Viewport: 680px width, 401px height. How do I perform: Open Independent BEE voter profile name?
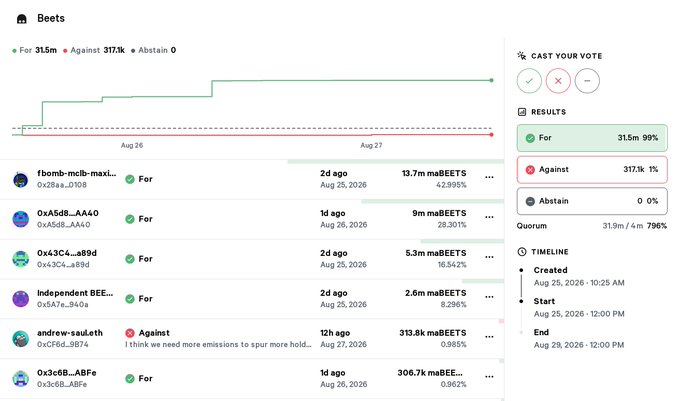[75, 293]
